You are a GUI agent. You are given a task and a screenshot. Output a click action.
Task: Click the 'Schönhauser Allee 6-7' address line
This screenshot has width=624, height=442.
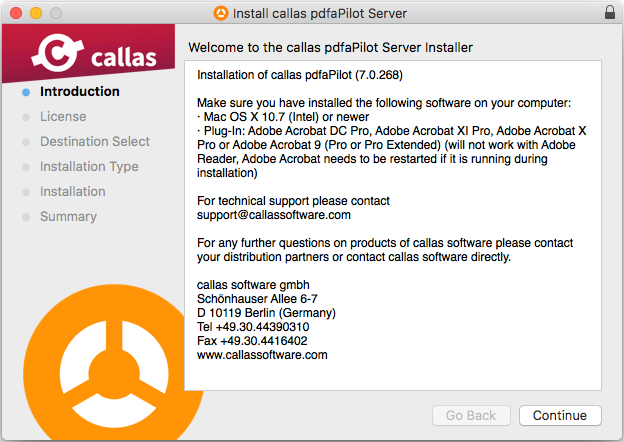[x=257, y=299]
